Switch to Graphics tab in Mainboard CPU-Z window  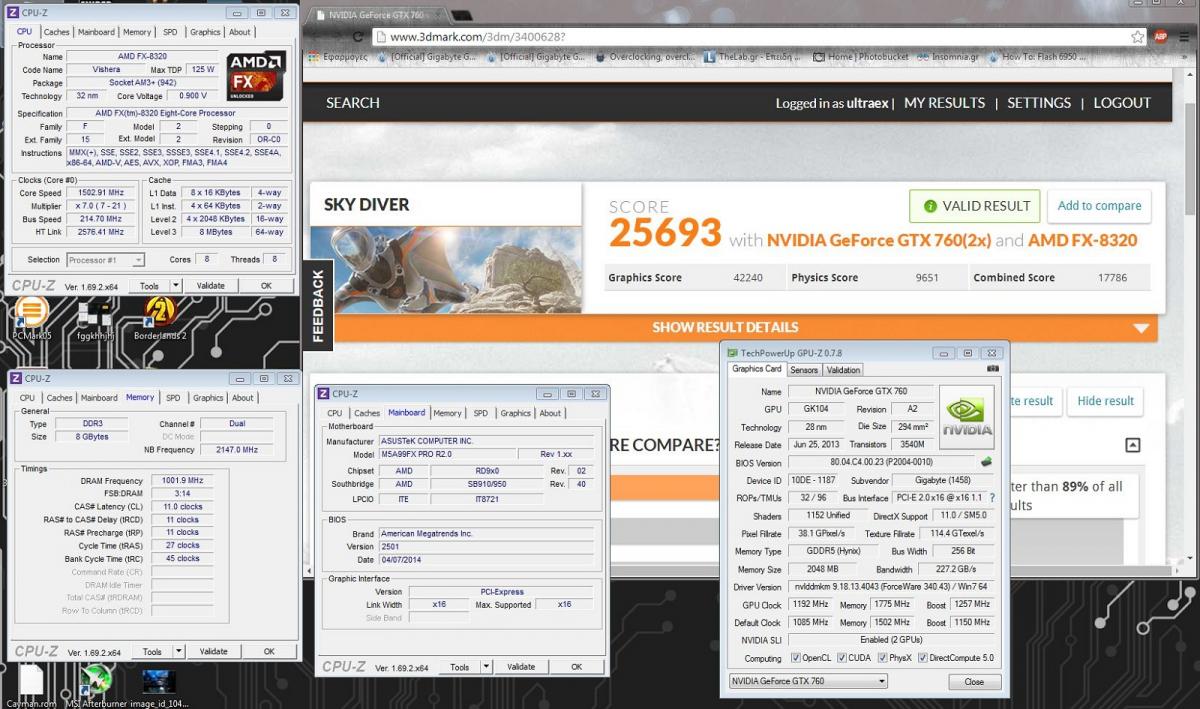coord(516,413)
